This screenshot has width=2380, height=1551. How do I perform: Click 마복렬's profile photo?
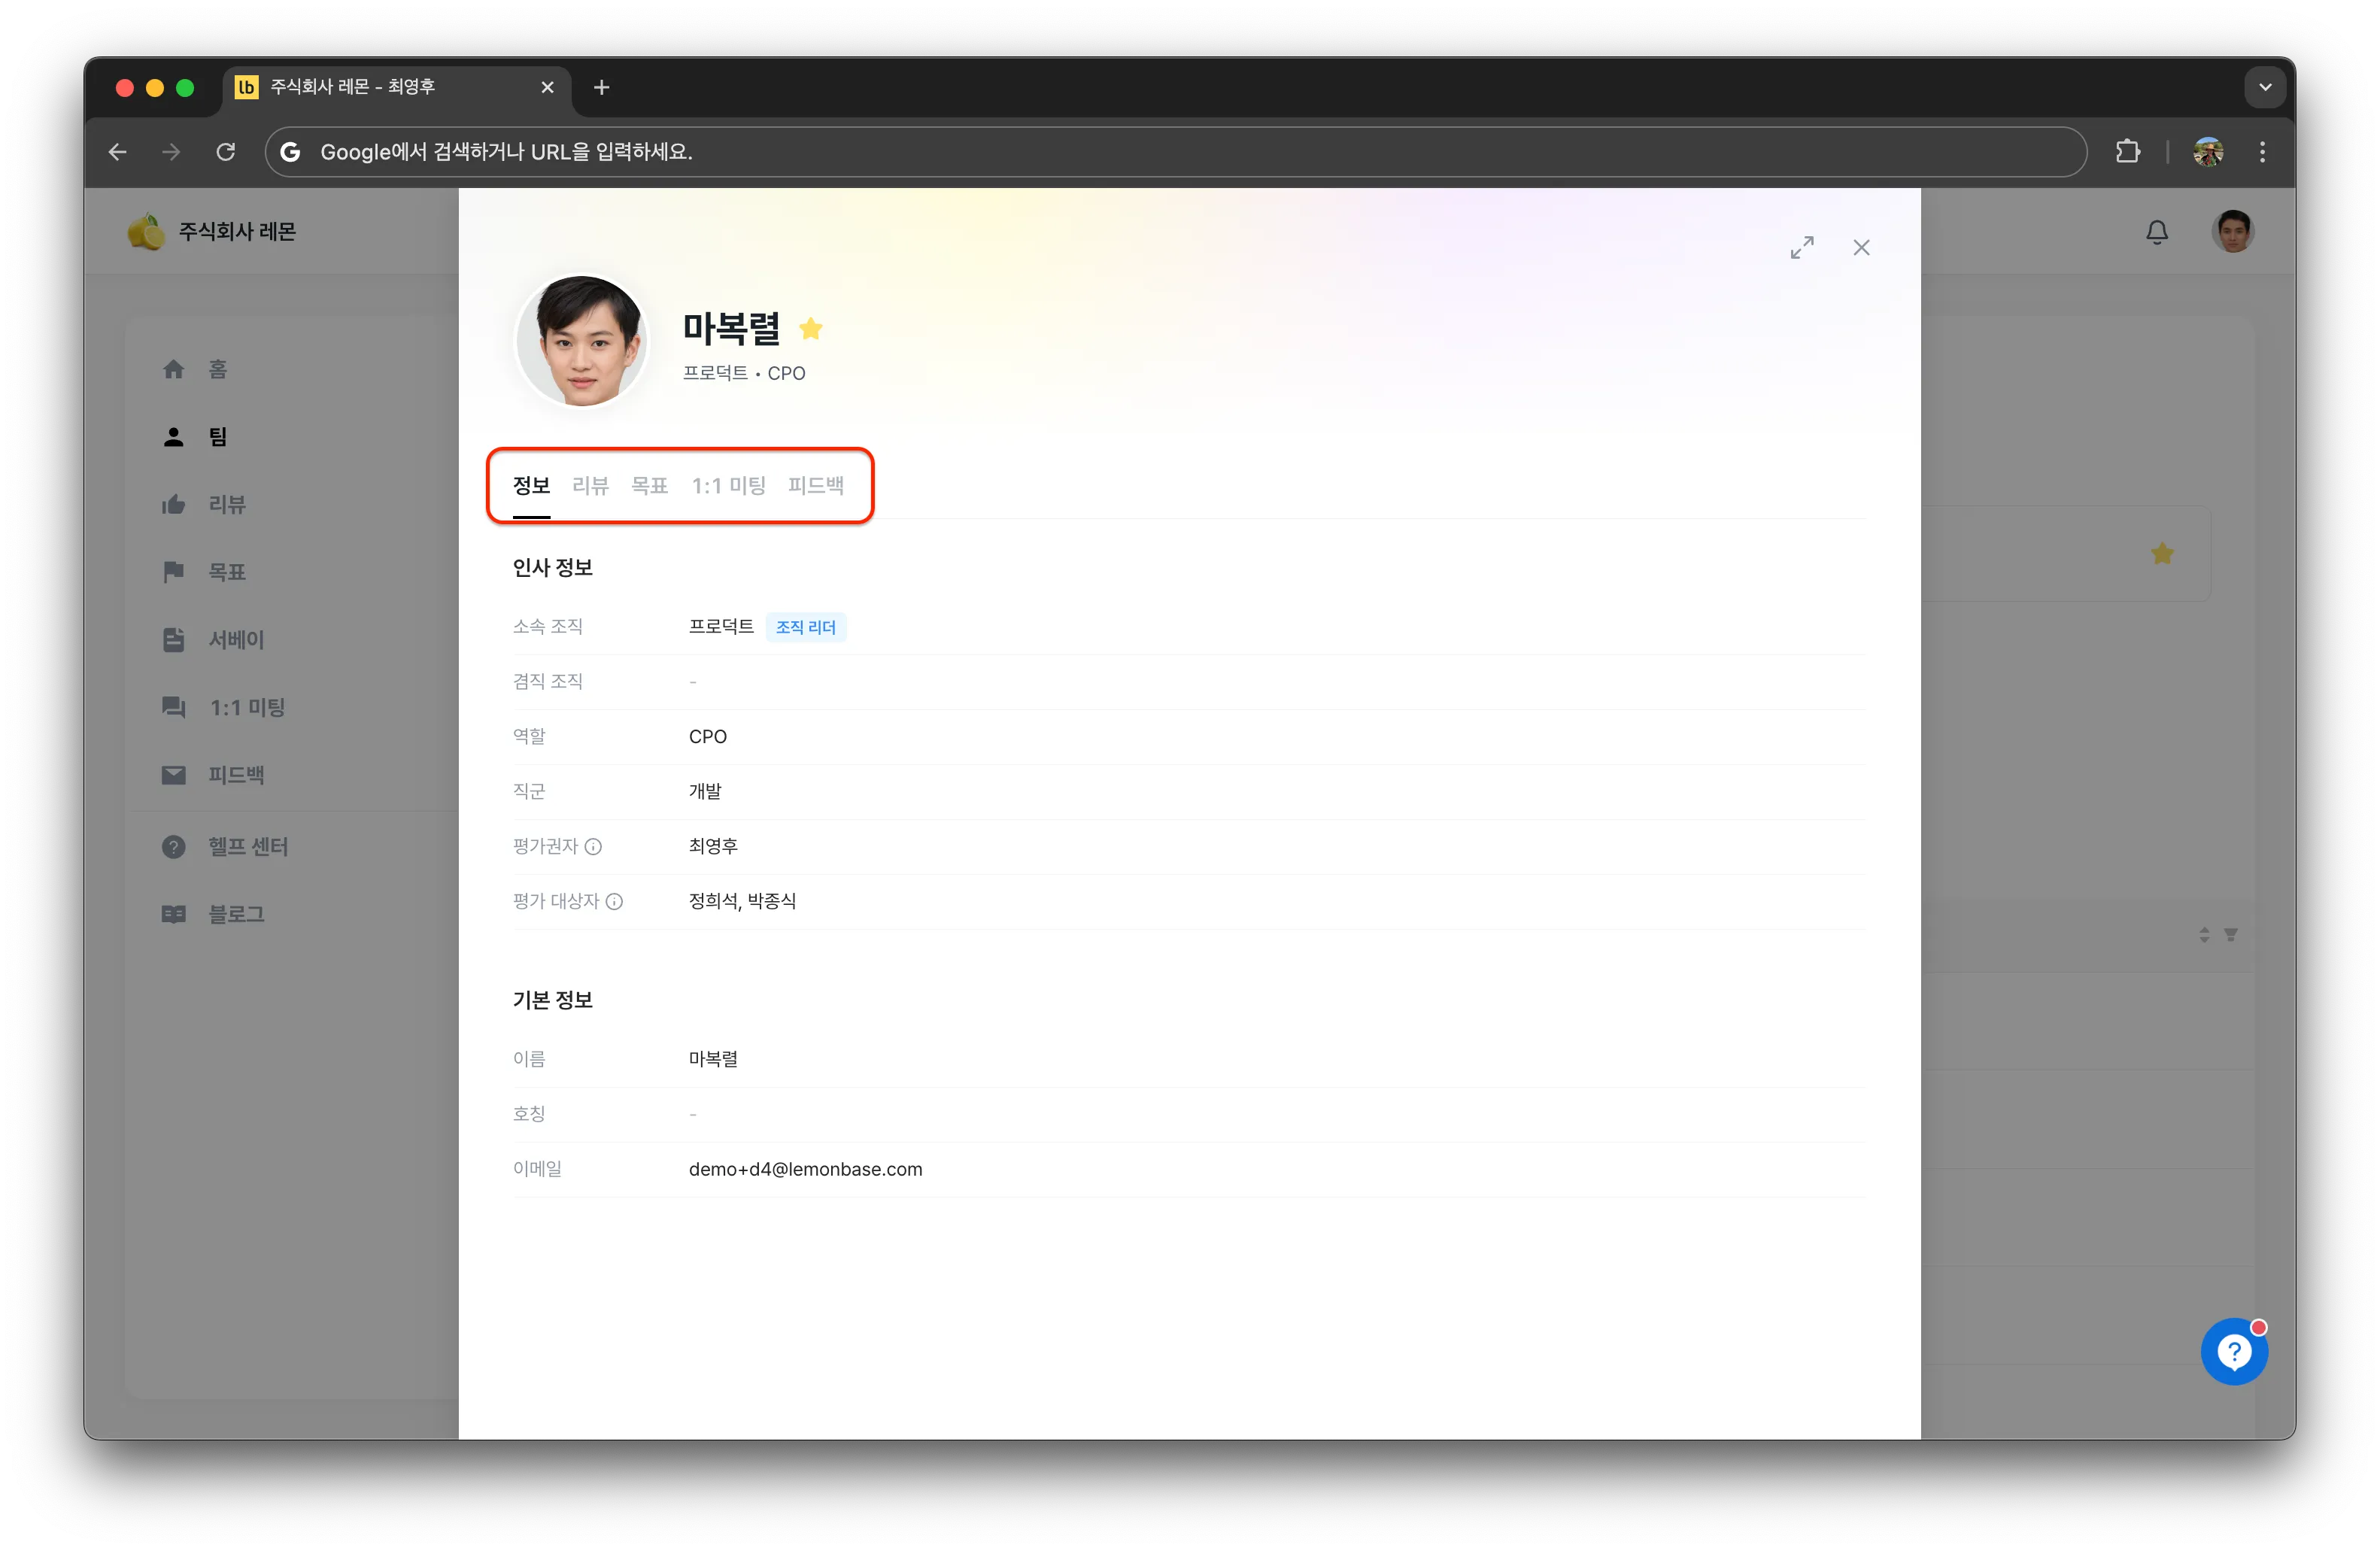581,341
